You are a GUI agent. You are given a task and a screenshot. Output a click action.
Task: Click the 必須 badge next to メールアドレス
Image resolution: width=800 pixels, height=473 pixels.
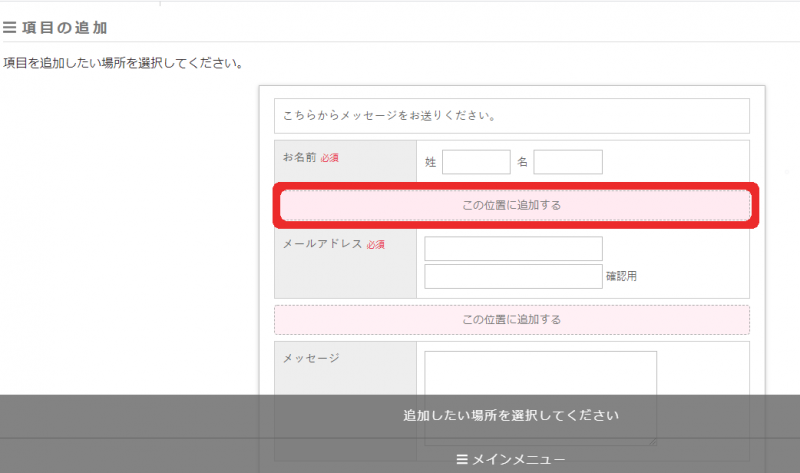click(376, 244)
